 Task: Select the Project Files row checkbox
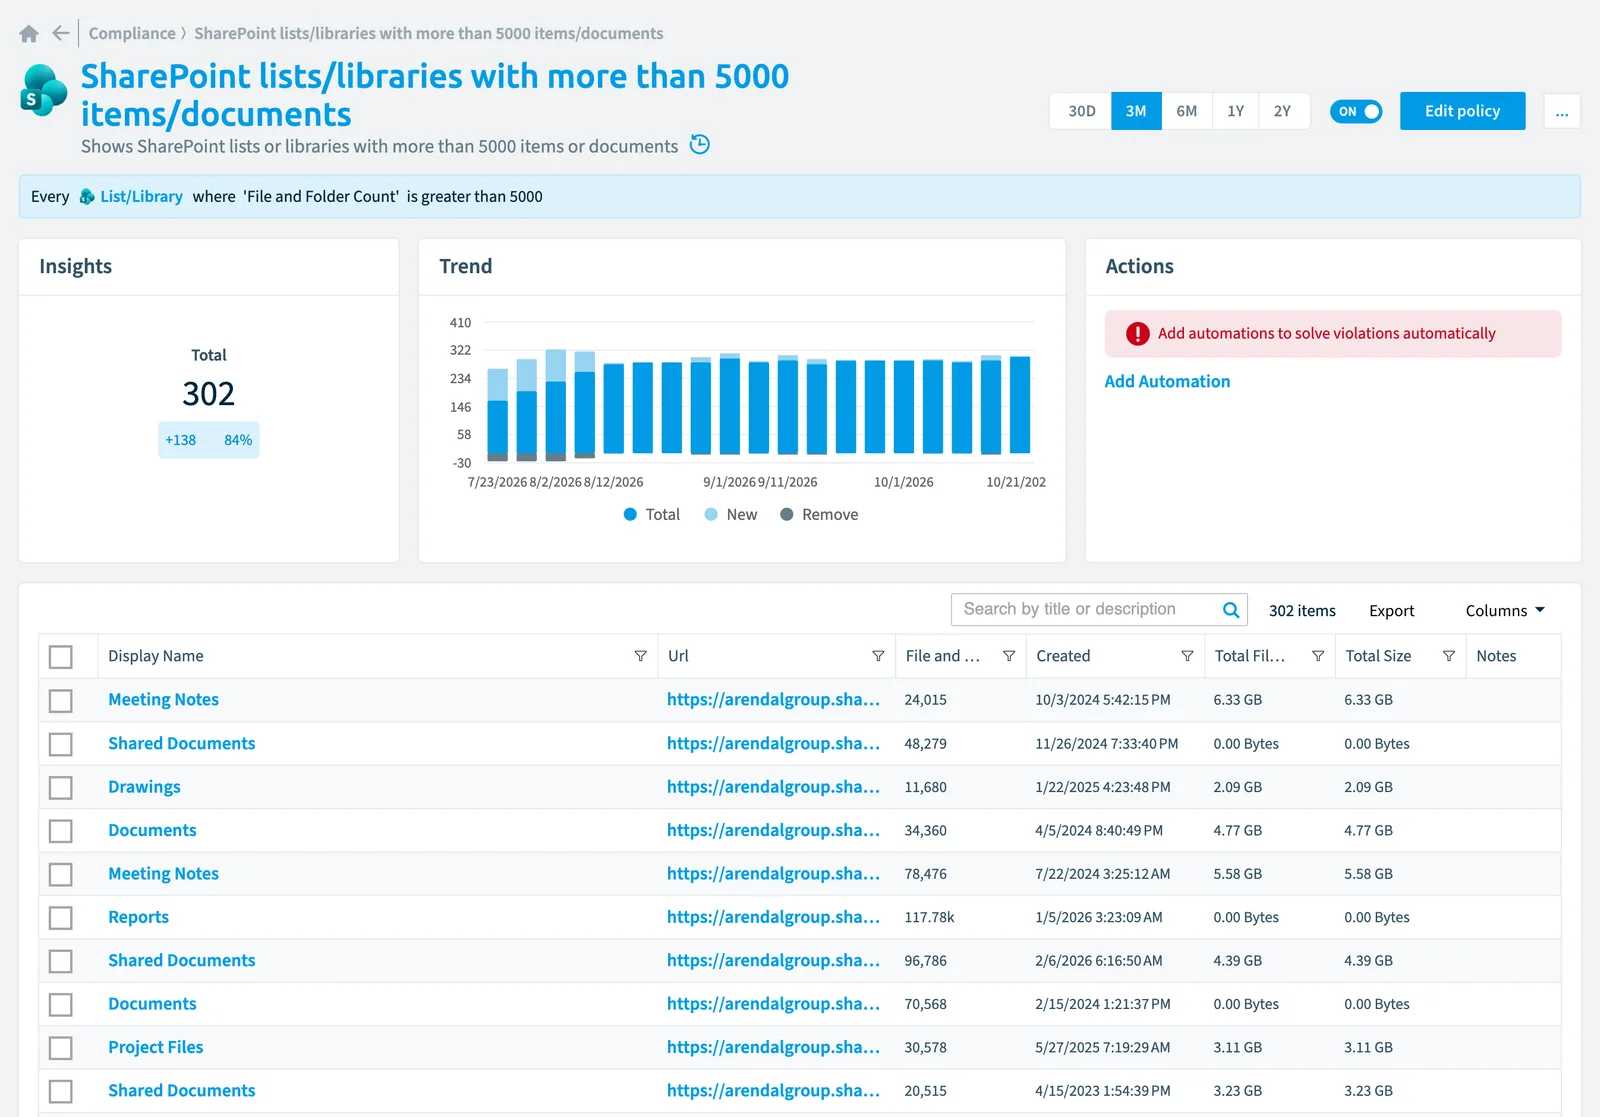tap(61, 1048)
